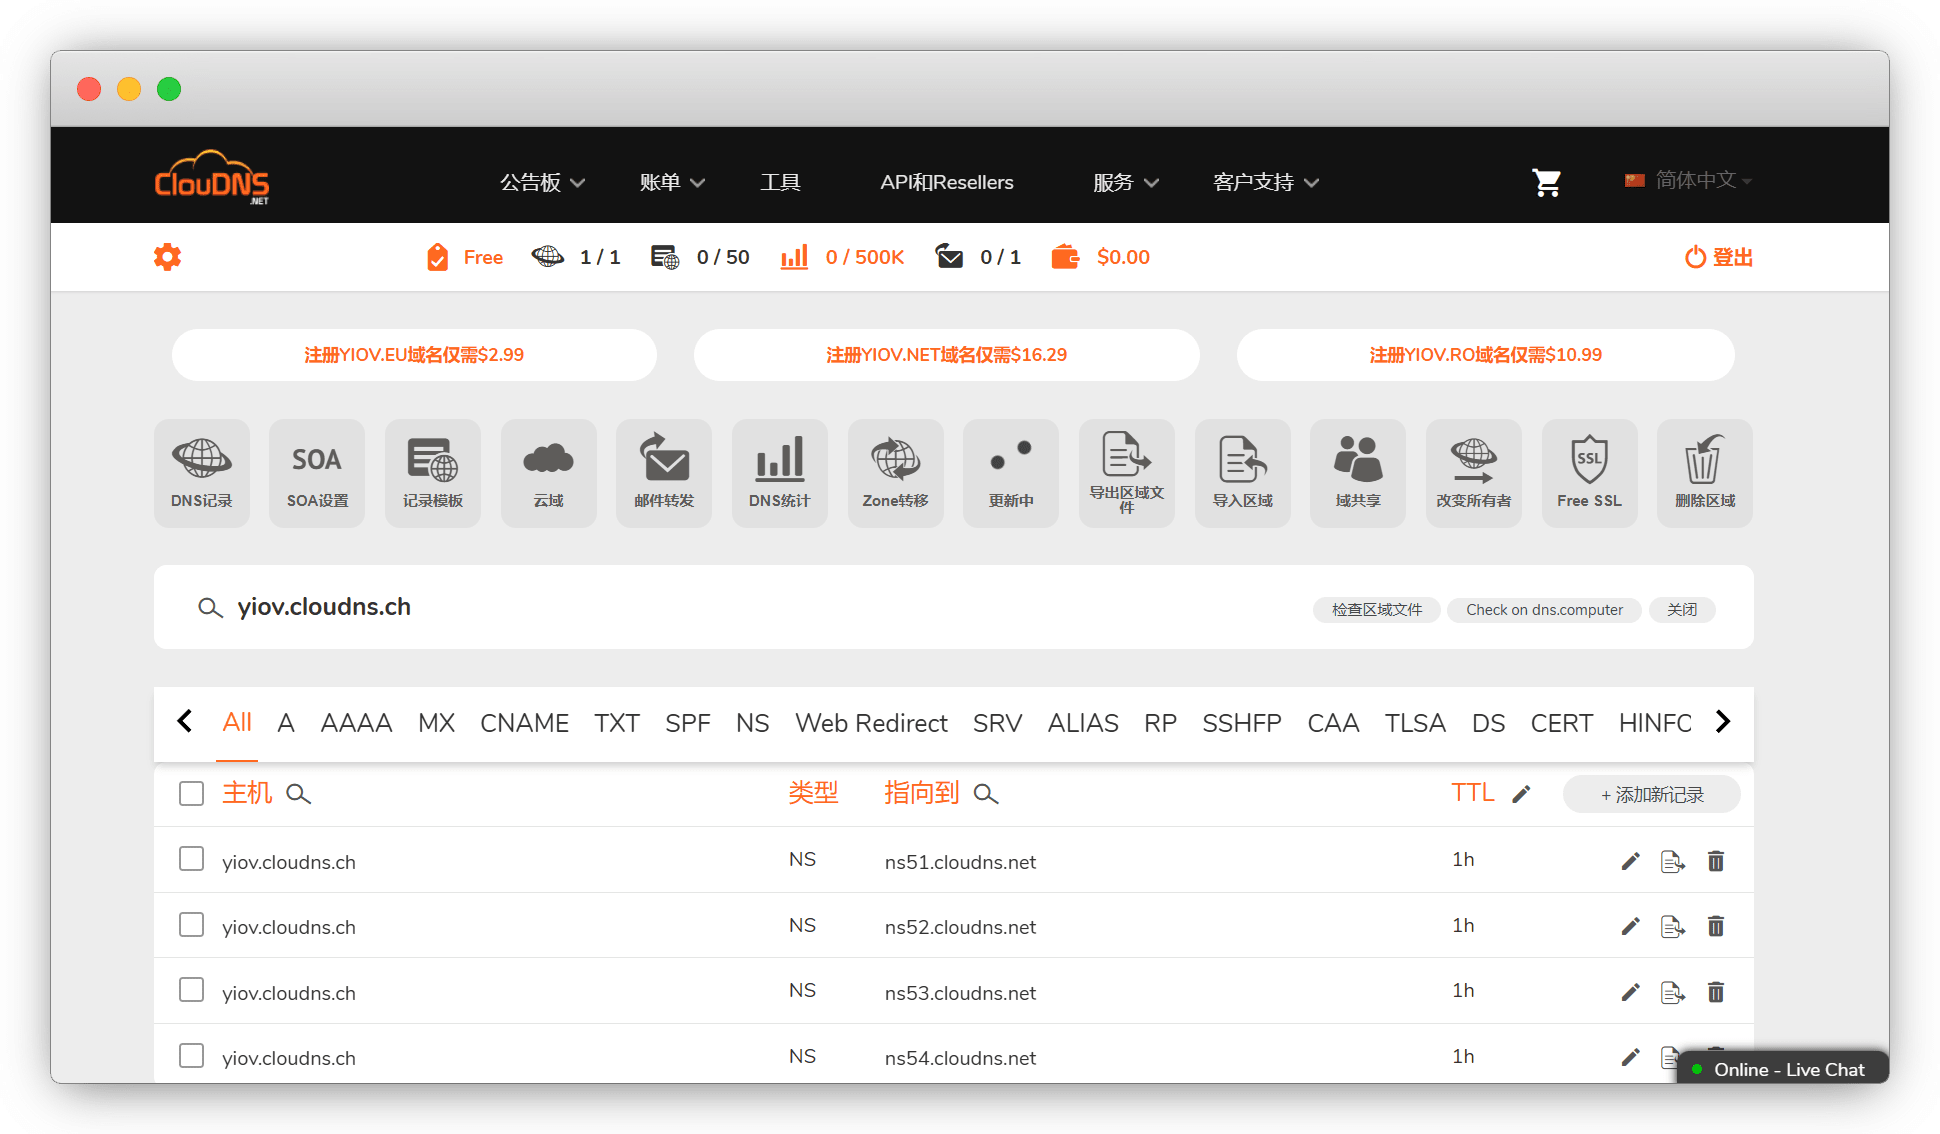
Task: Toggle the select-all checkbox beside 主机
Action: [191, 793]
